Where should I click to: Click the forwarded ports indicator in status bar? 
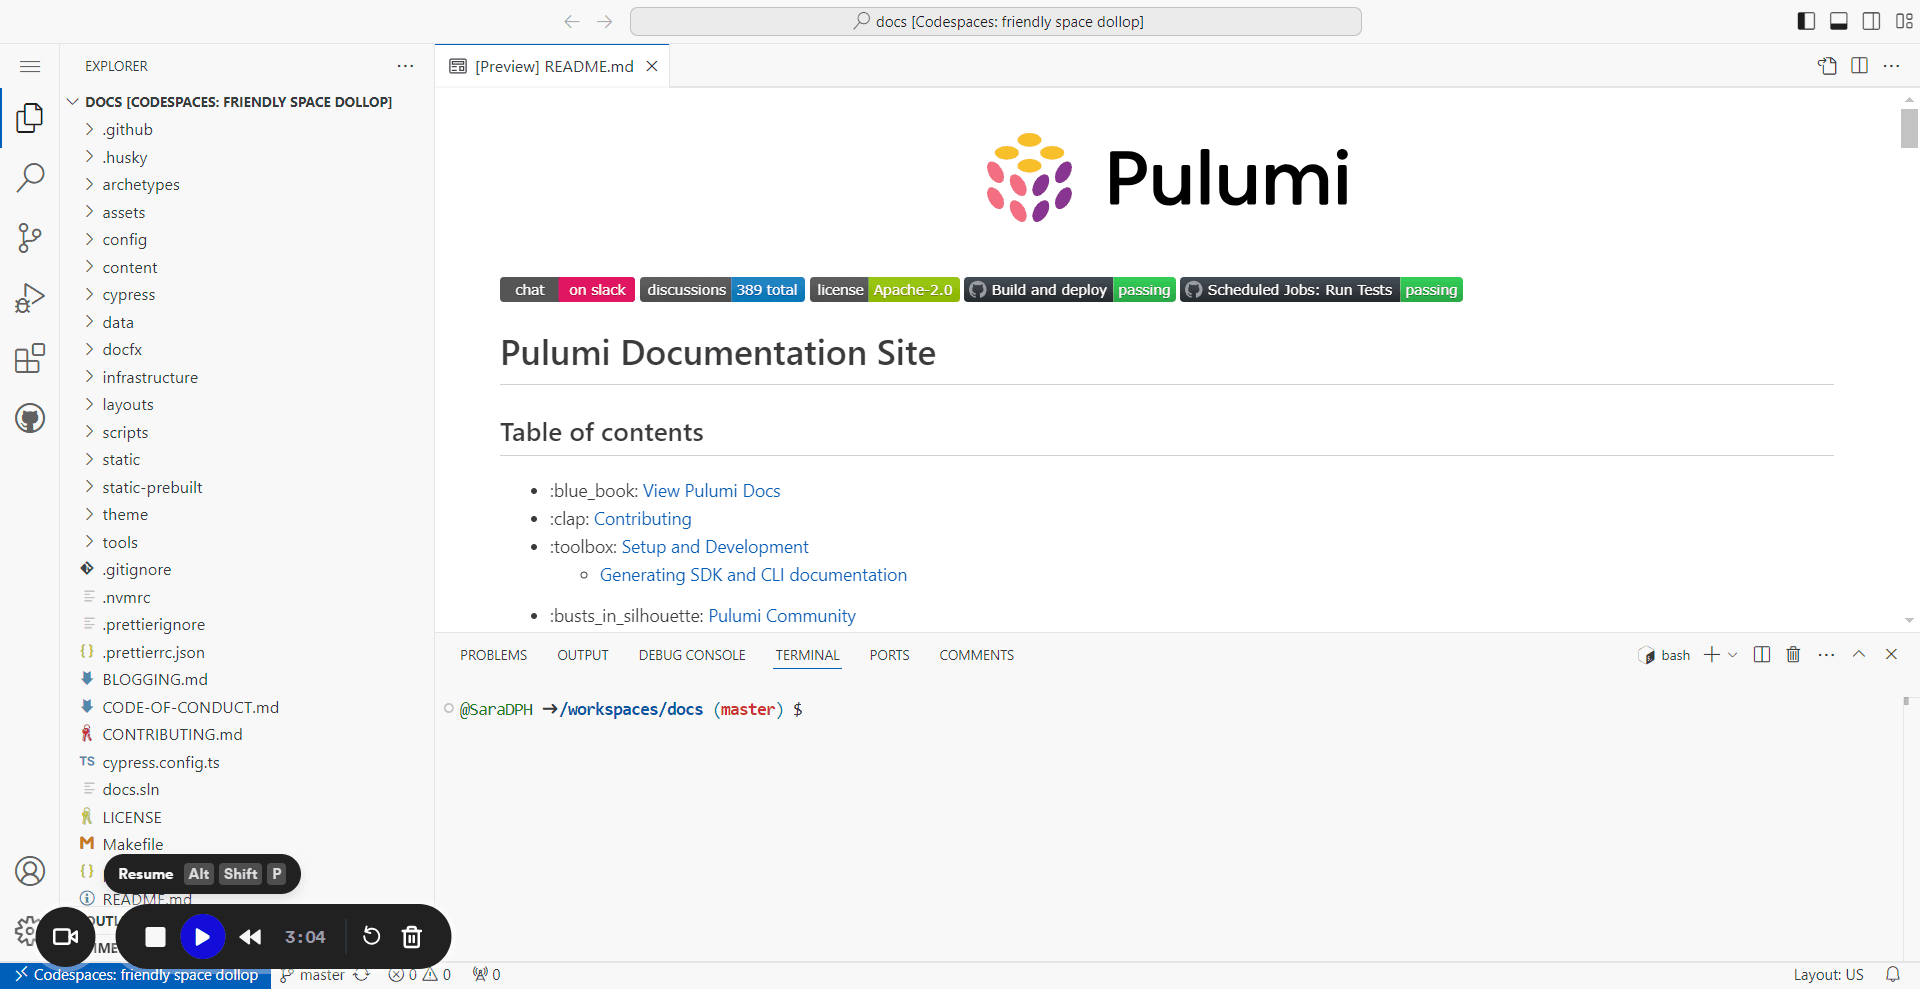[x=486, y=975]
